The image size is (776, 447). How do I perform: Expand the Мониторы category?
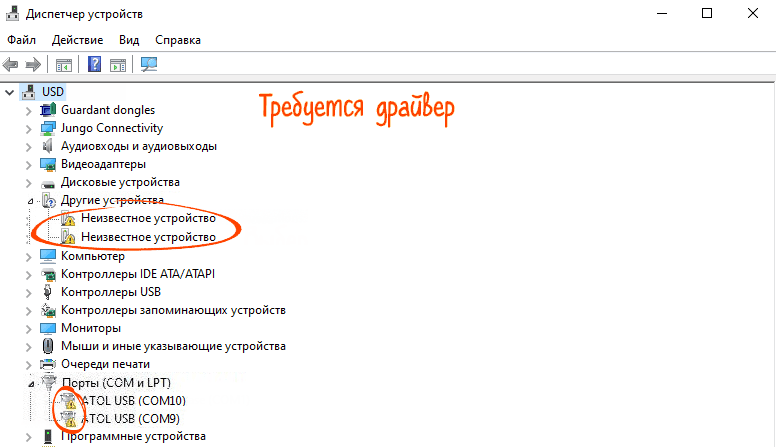28,329
